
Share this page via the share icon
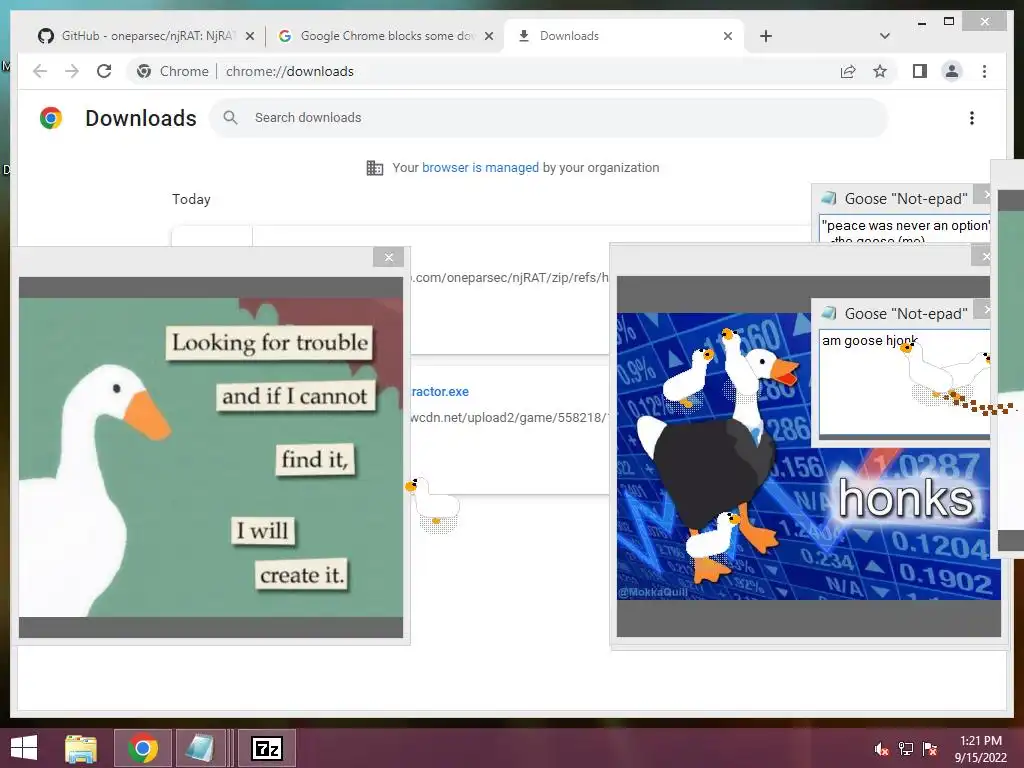pos(848,71)
